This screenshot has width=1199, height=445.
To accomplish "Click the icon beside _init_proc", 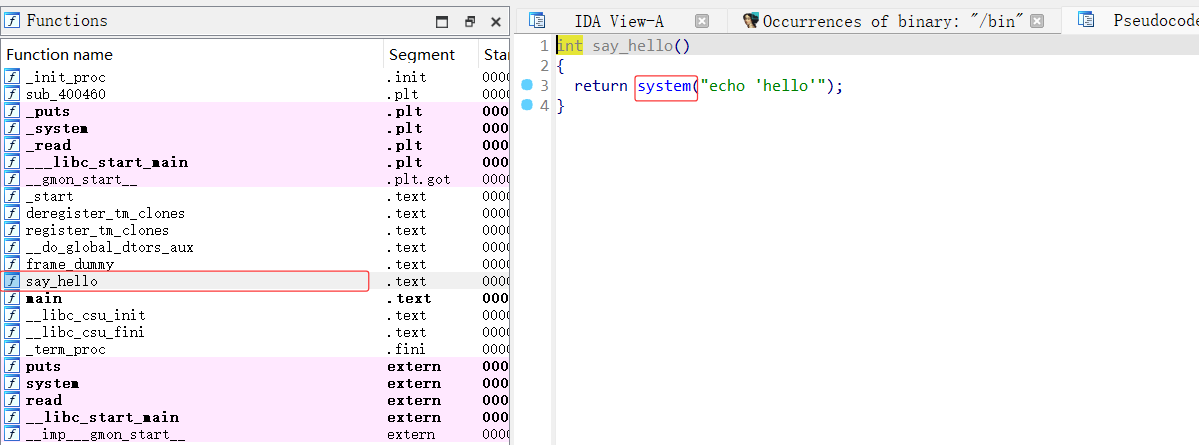I will pyautogui.click(x=12, y=77).
